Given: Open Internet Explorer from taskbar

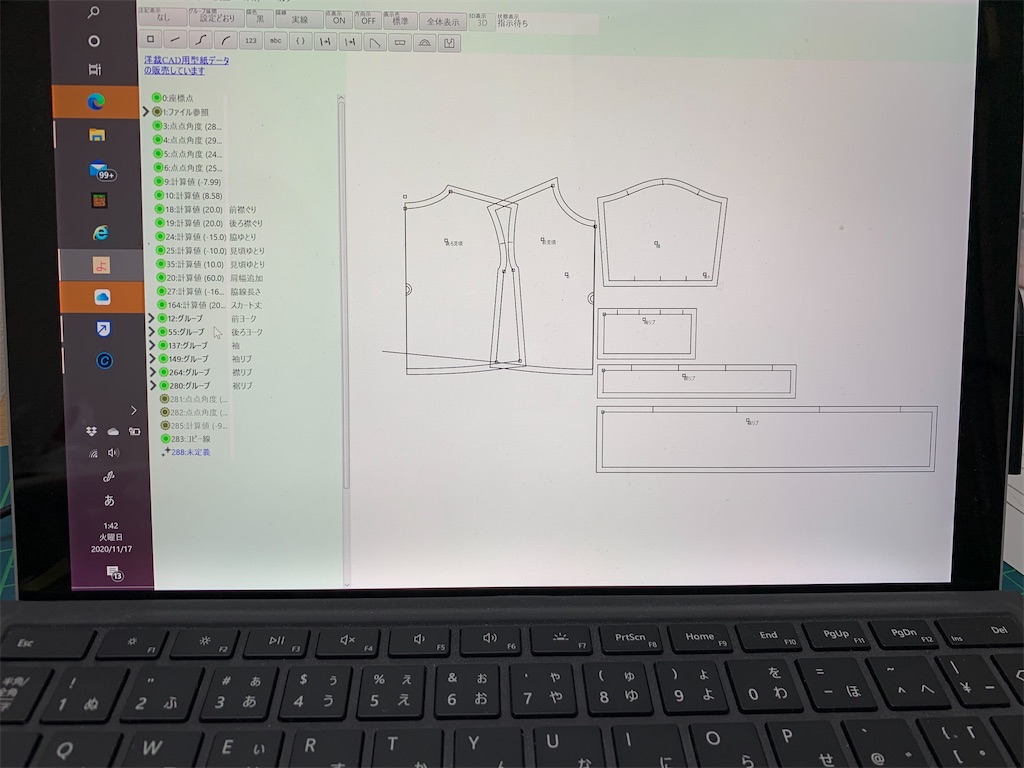Looking at the screenshot, I should [x=99, y=232].
